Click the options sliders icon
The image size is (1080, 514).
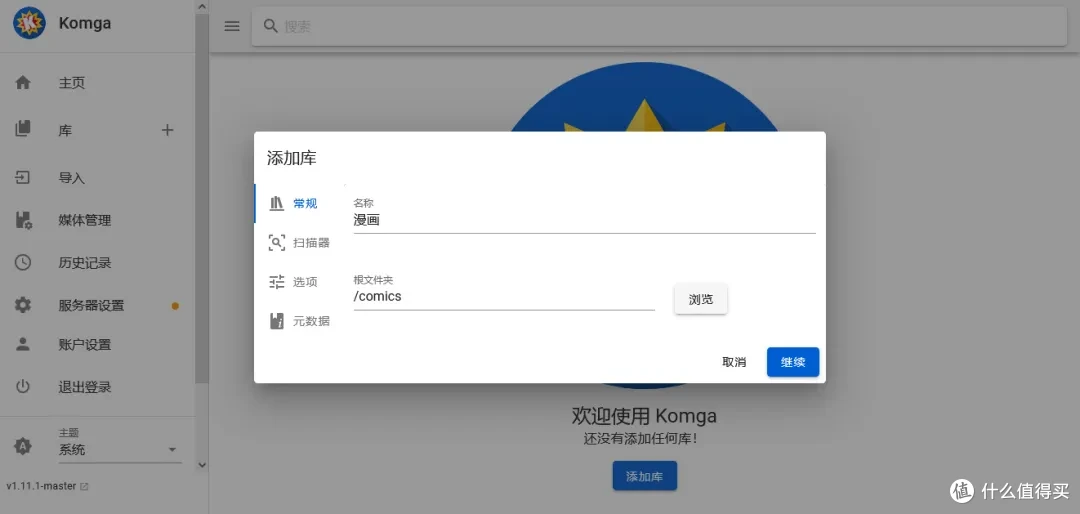pyautogui.click(x=277, y=282)
